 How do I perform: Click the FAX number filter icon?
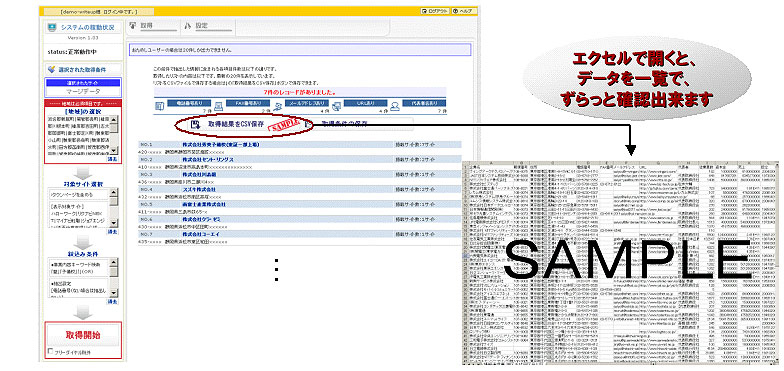(218, 106)
